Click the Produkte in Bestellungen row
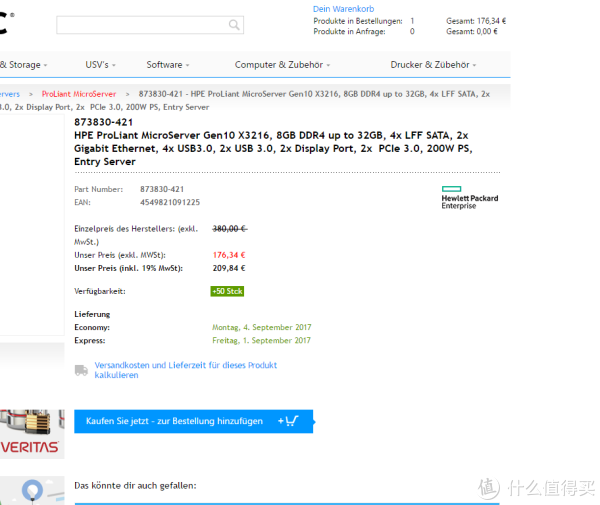 [364, 21]
